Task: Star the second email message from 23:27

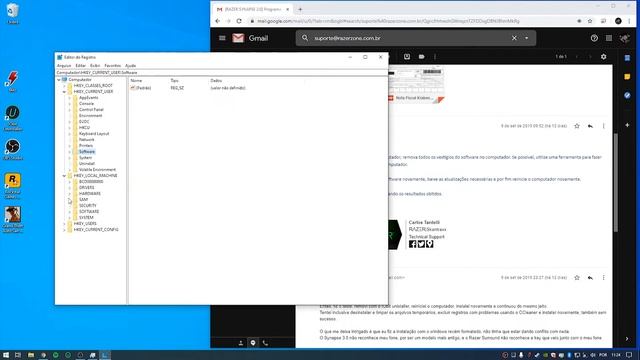Action: click(x=577, y=278)
